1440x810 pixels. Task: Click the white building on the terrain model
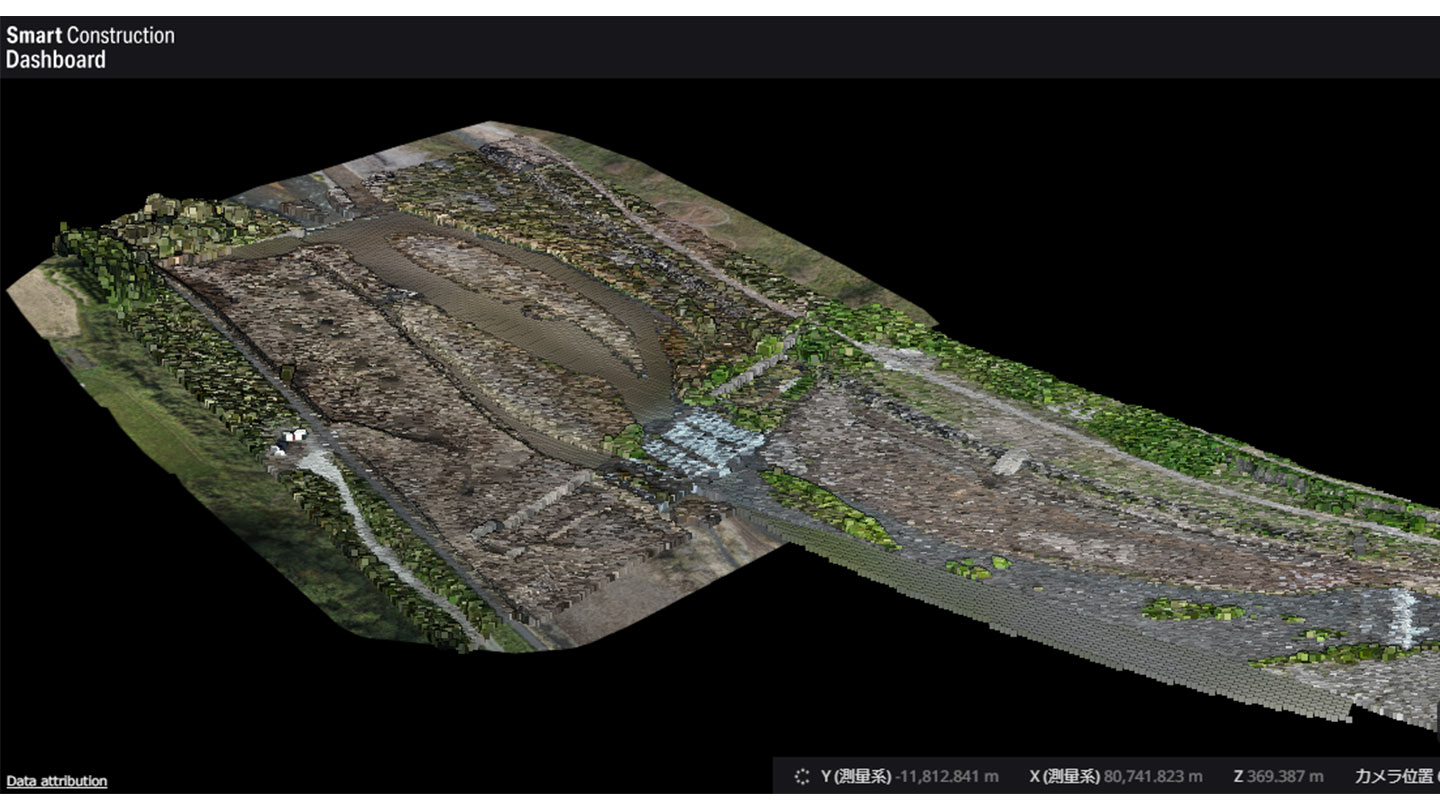293,436
